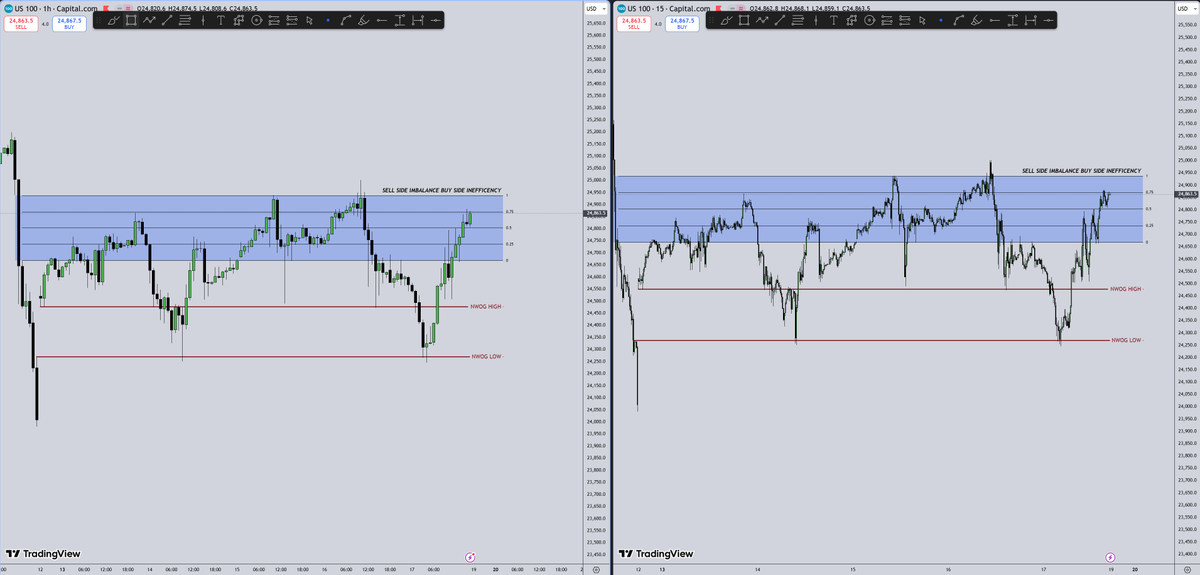Grab the drawing toolbar handle on the 15-minute chart
The height and width of the screenshot is (575, 1200).
711,20
